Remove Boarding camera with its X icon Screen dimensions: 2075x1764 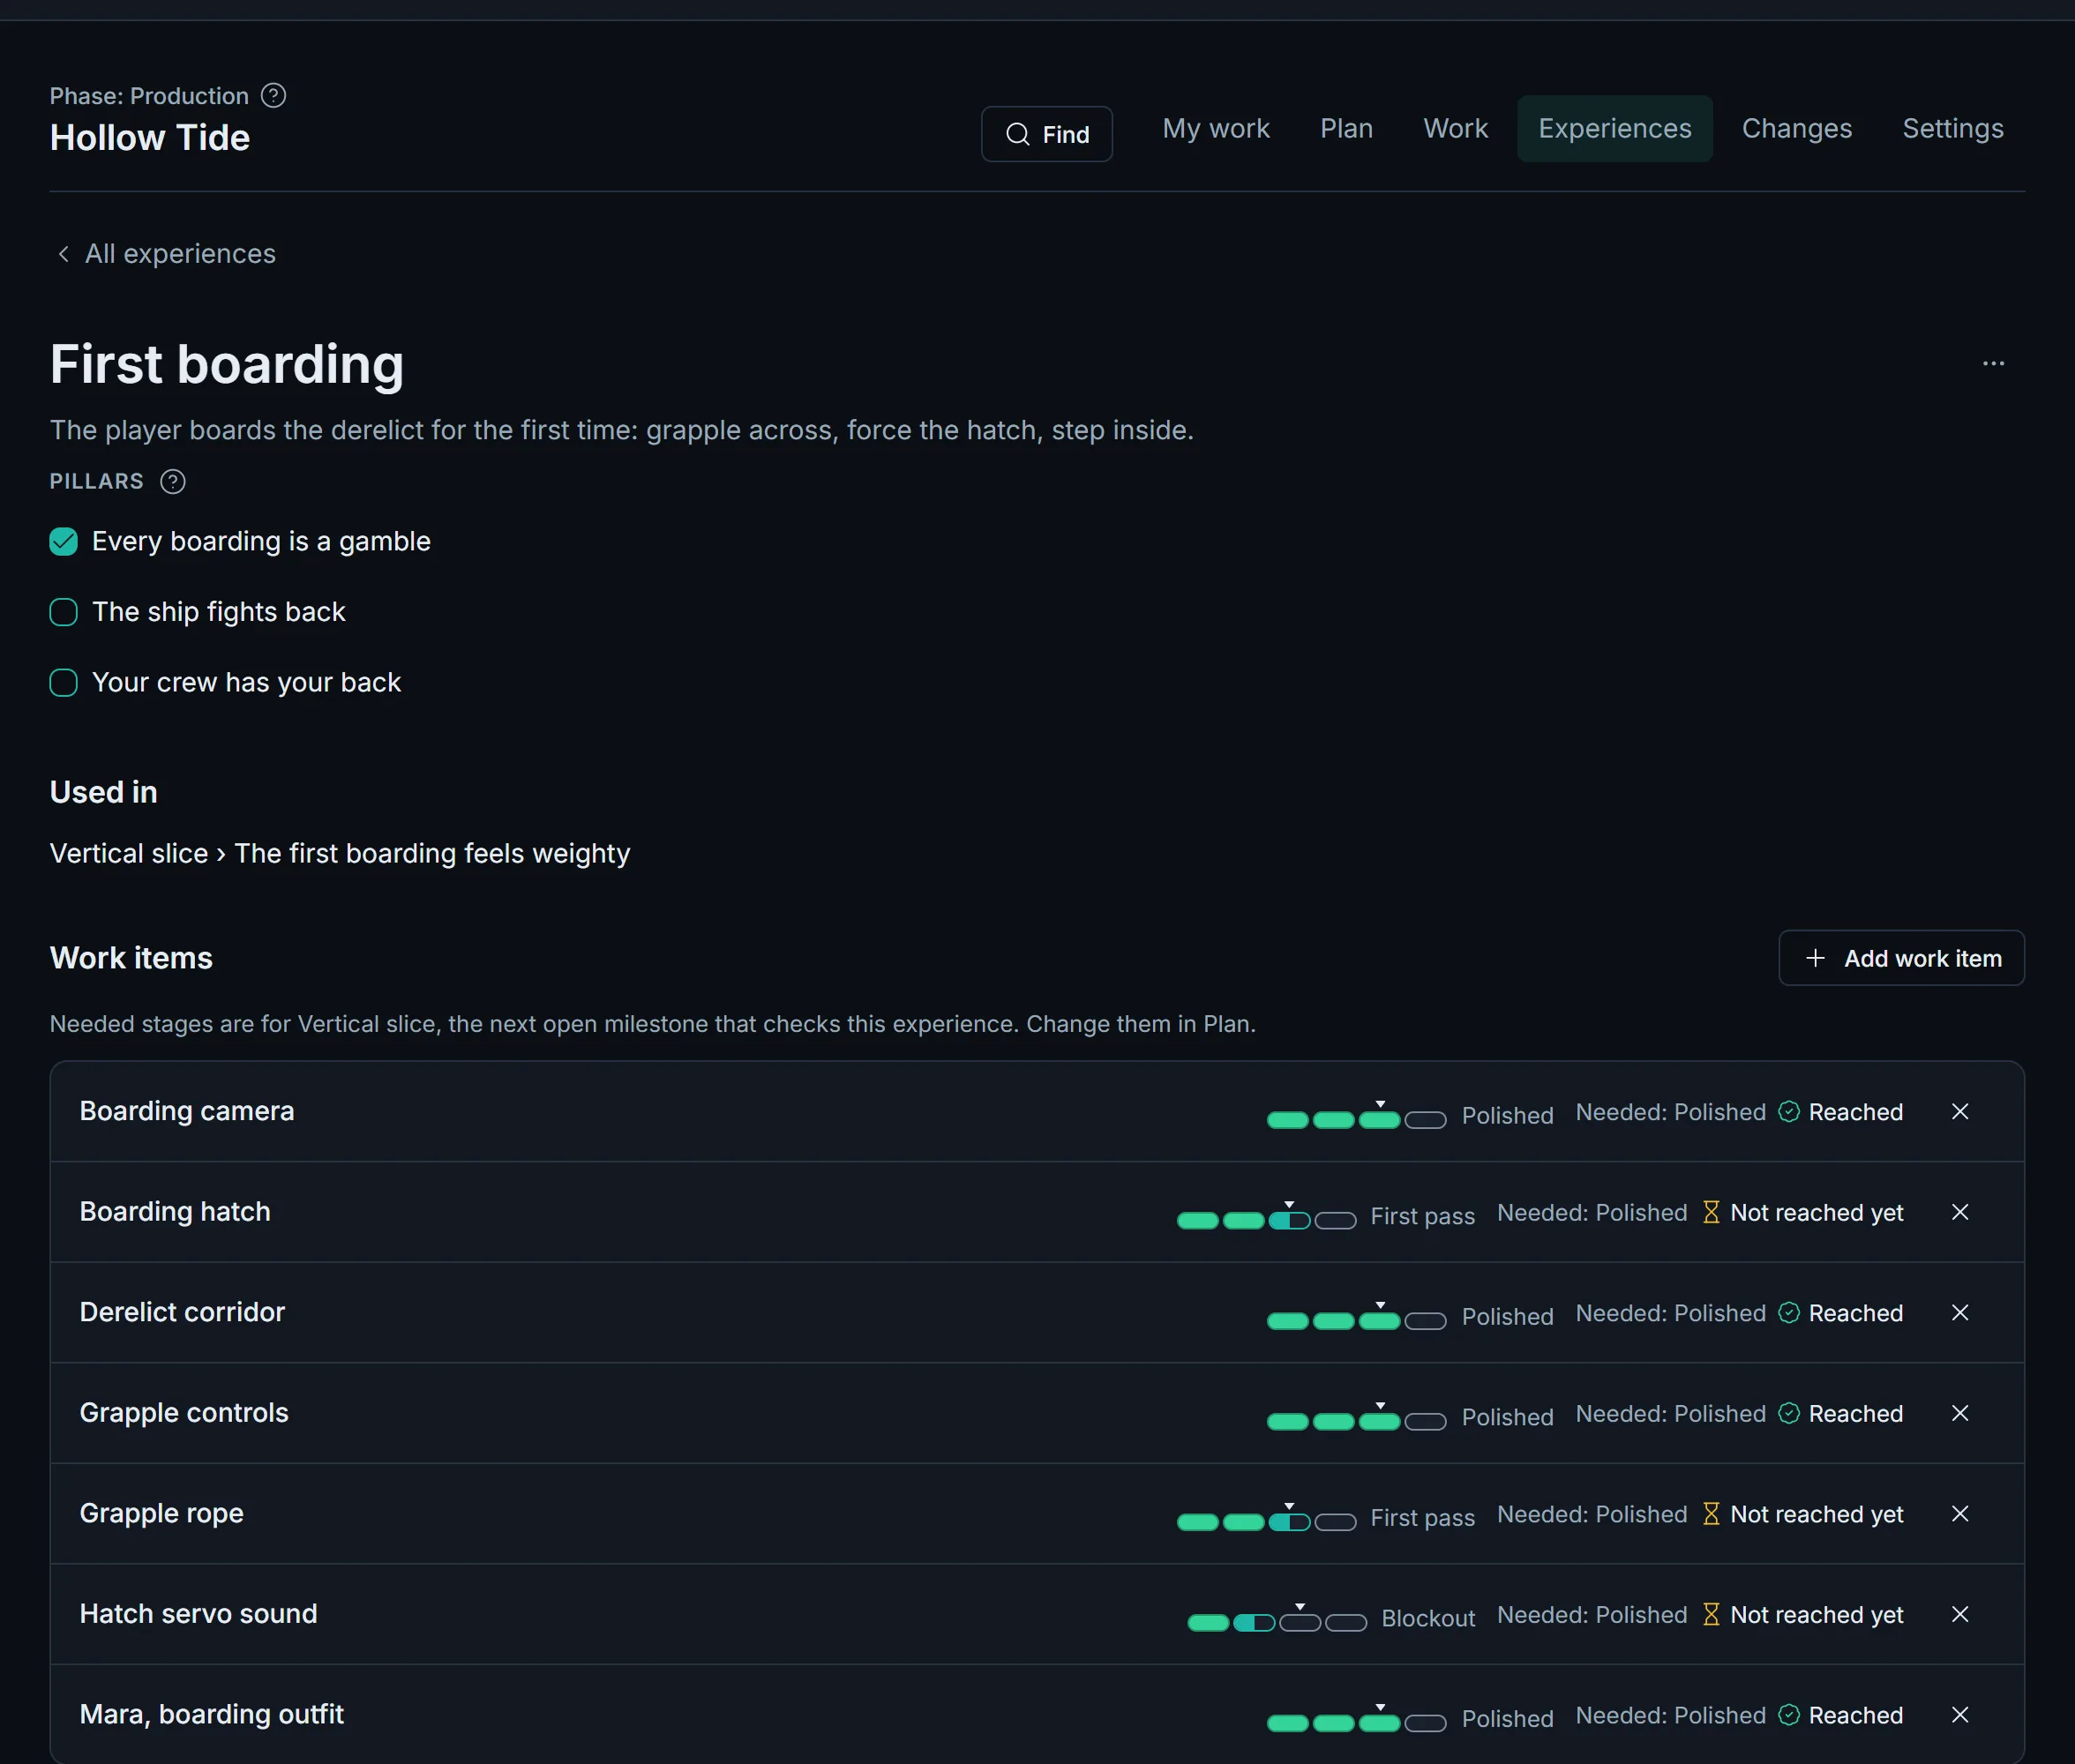pyautogui.click(x=1960, y=1112)
